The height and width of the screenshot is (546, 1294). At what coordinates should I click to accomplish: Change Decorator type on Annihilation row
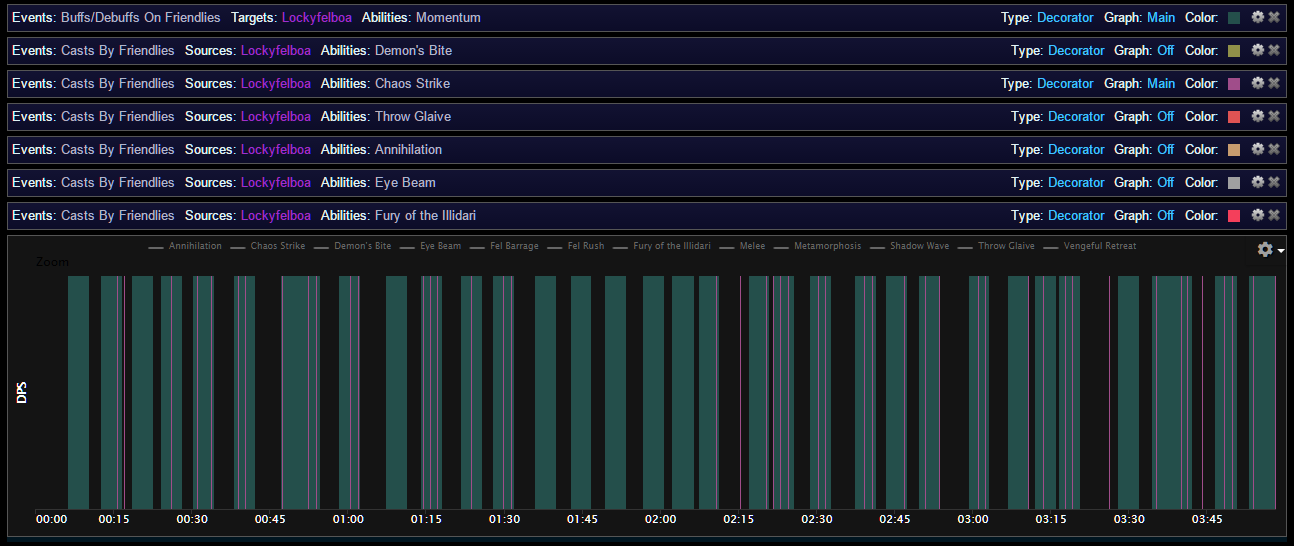tap(1076, 150)
